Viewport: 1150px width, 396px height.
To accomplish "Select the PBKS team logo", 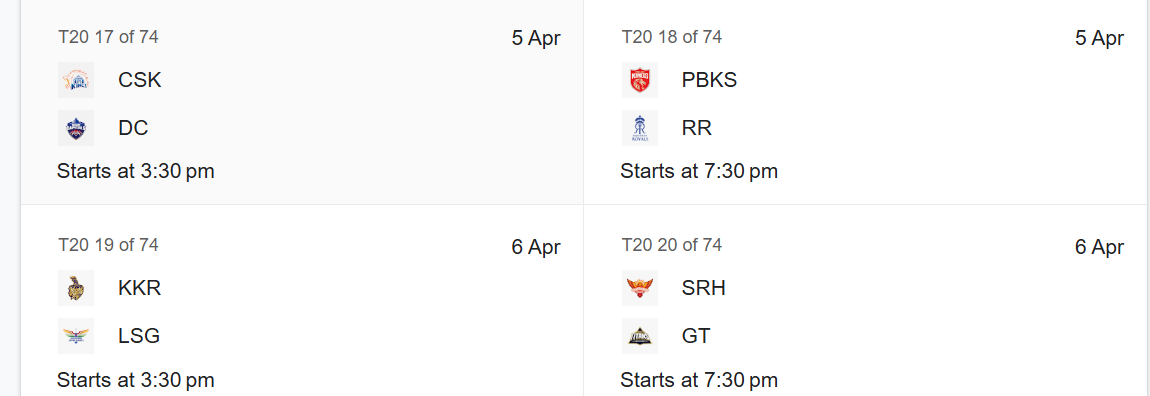I will tap(640, 80).
